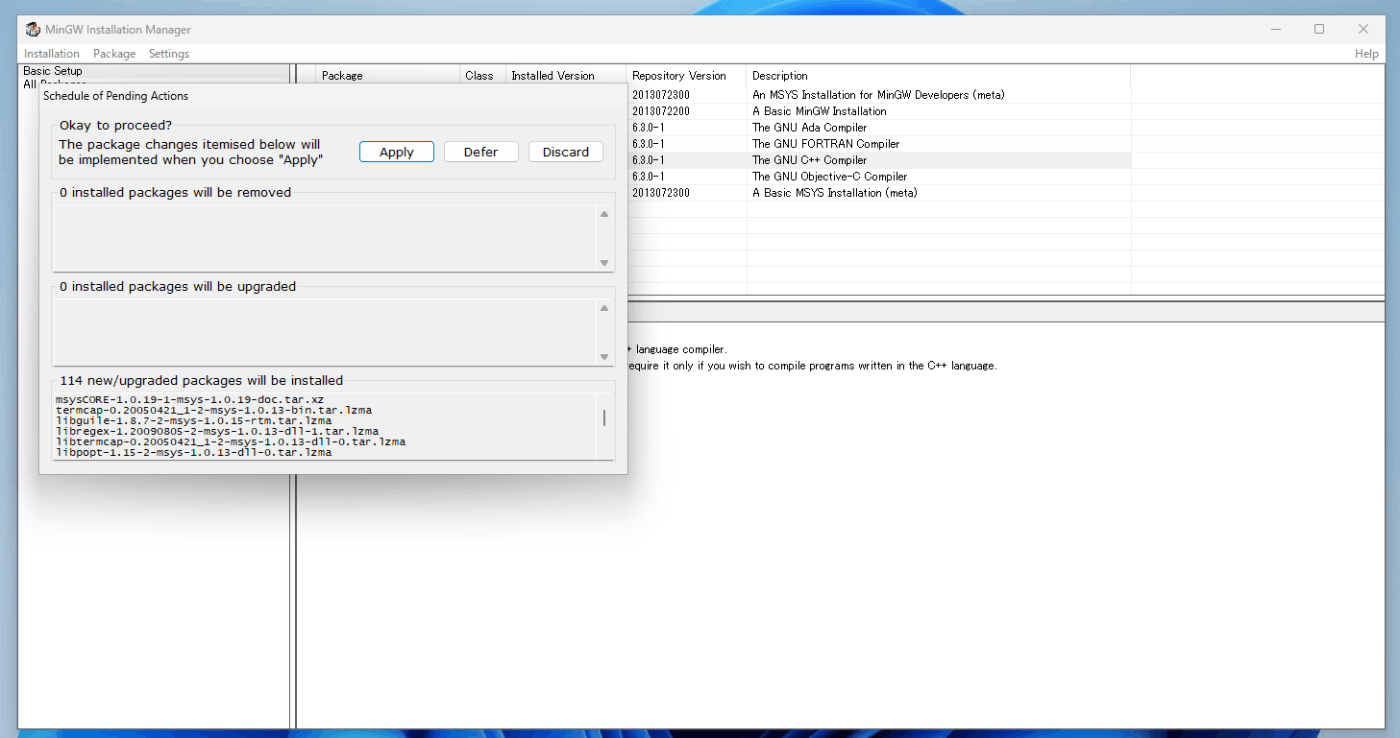The image size is (1400, 738).
Task: Select MSYS Installation for MinGW Developers row
Action: pyautogui.click(x=879, y=95)
